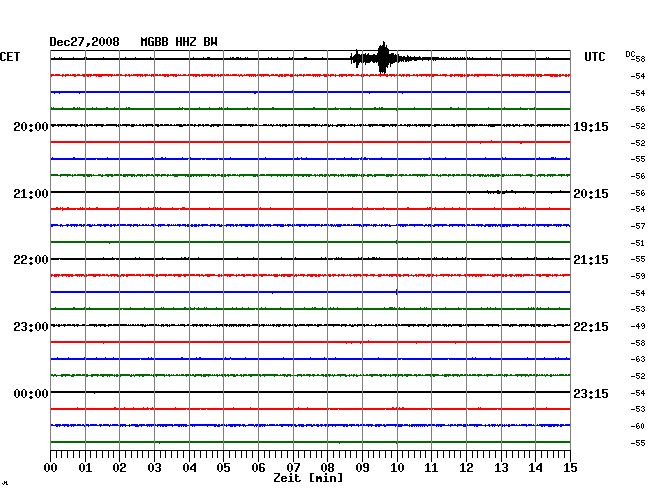
Task: Click minute axis label 14
Action: pyautogui.click(x=536, y=468)
